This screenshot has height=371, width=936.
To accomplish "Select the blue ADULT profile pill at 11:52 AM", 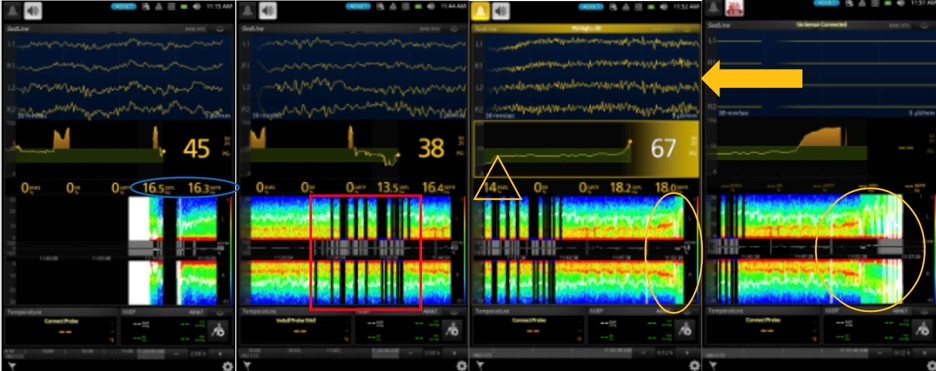I will (591, 6).
